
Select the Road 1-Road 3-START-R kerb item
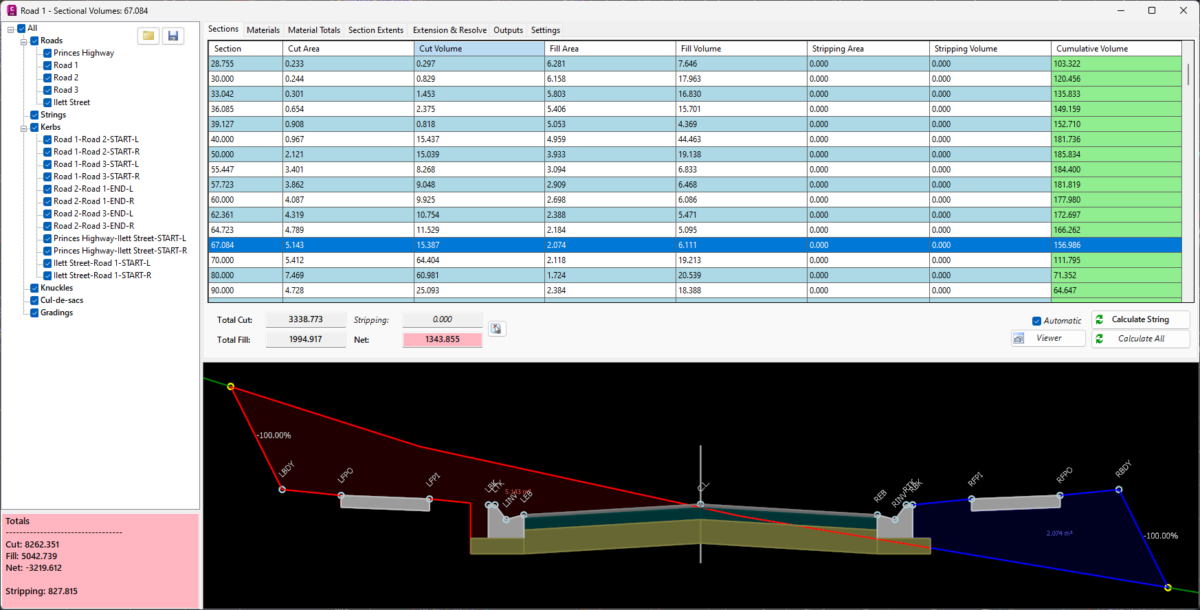click(x=96, y=177)
